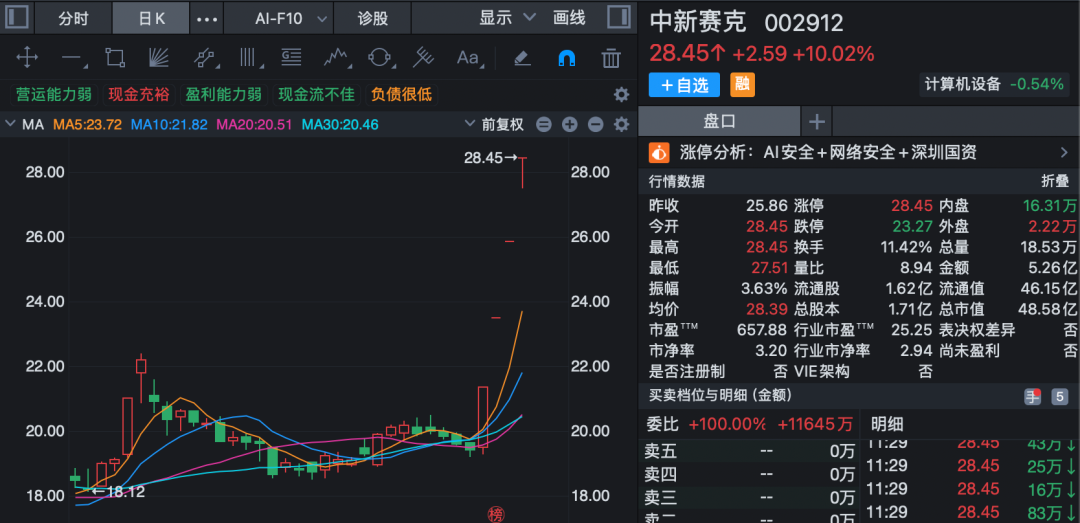
Task: Click the 卖四 order row
Action: [x=749, y=475]
